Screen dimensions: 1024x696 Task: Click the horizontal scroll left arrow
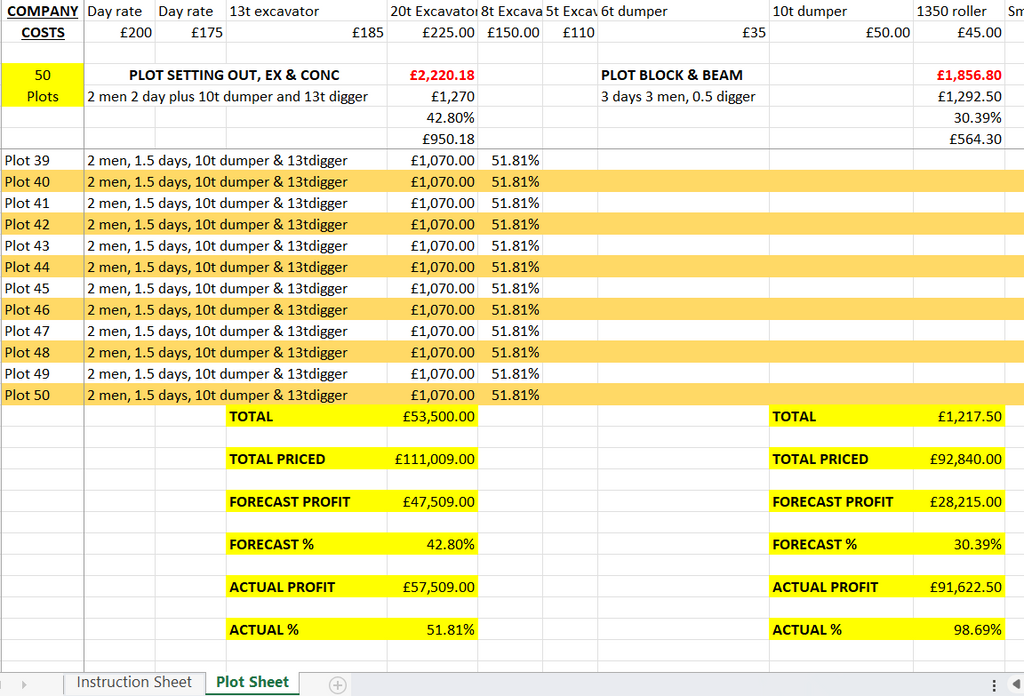(1016, 684)
